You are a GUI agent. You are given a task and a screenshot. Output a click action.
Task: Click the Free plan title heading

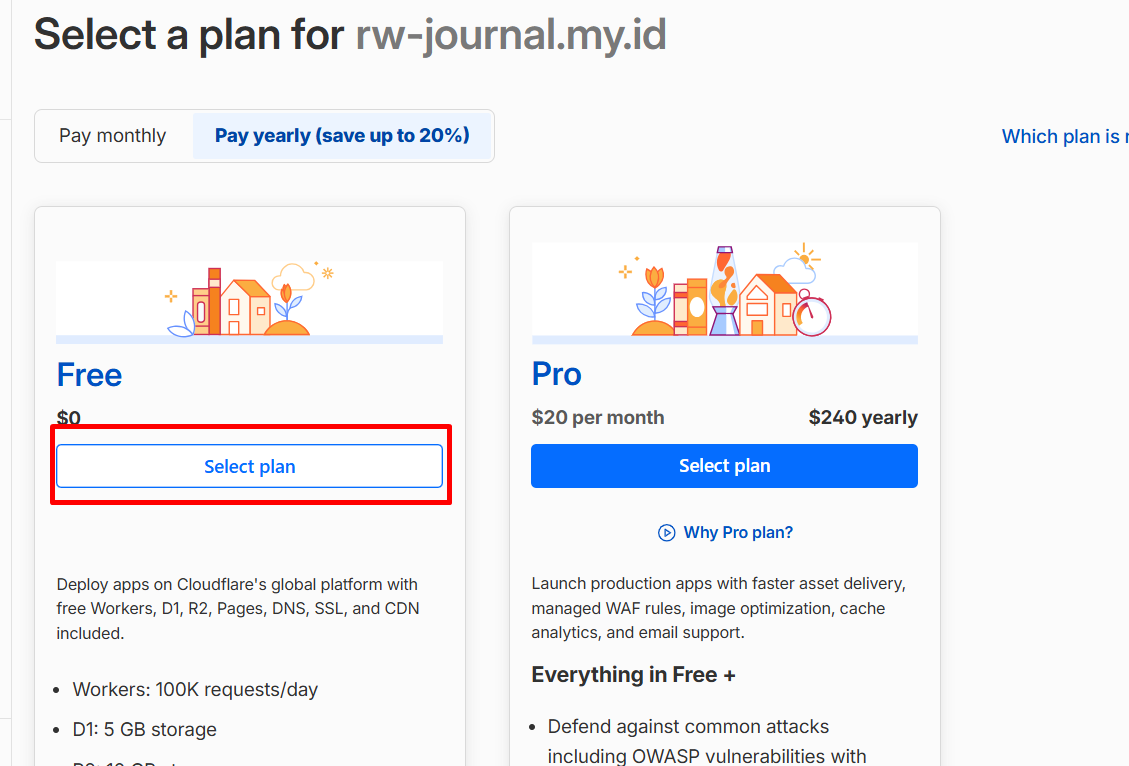tap(89, 375)
